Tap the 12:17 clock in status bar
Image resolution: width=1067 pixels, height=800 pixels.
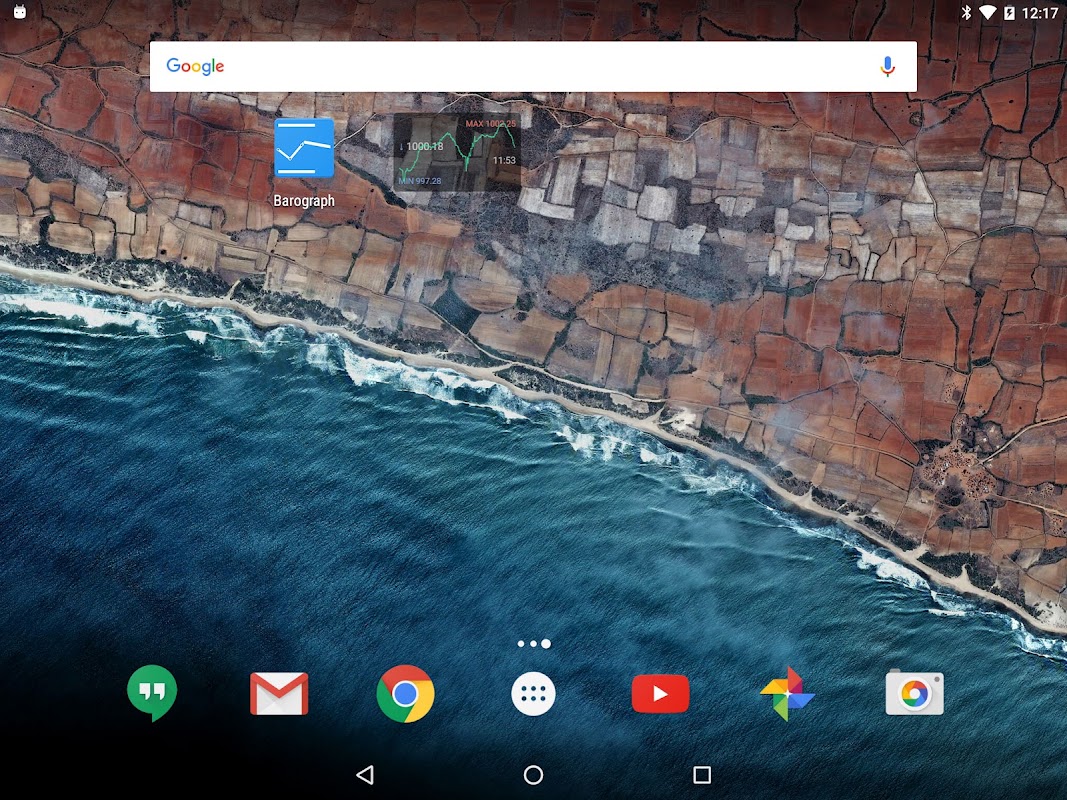pos(1040,13)
